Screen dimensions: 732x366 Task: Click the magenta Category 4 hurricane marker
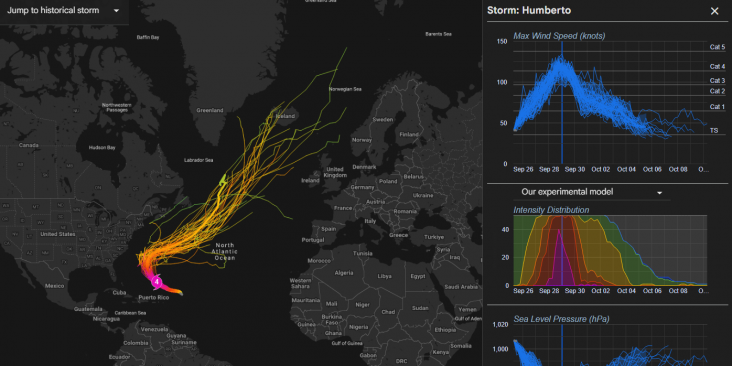(x=157, y=282)
